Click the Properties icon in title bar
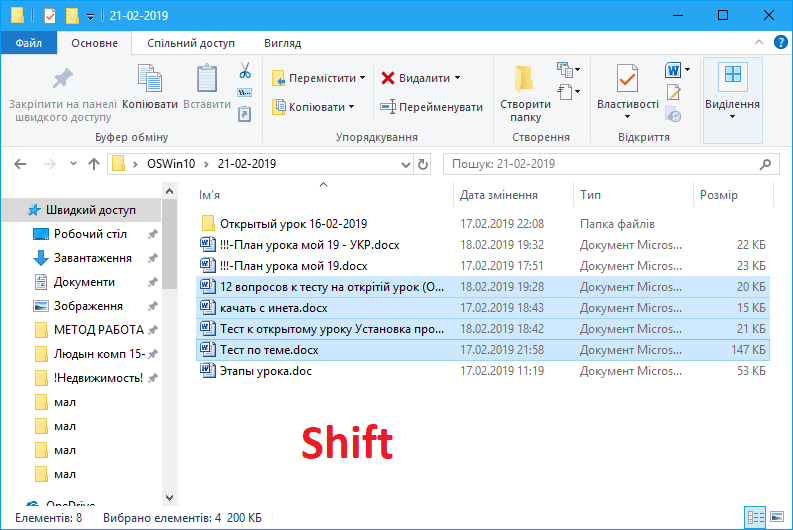The image size is (793, 530). 50,16
